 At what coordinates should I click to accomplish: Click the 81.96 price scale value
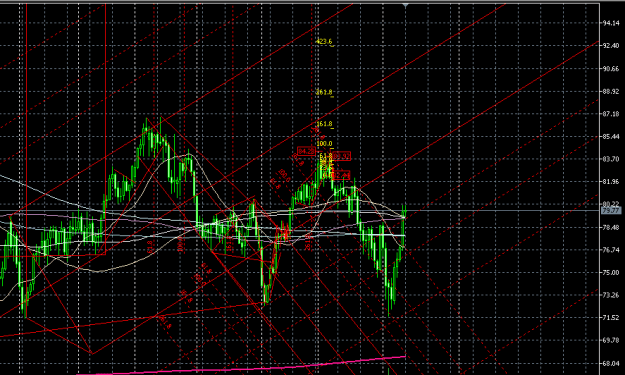(x=611, y=182)
